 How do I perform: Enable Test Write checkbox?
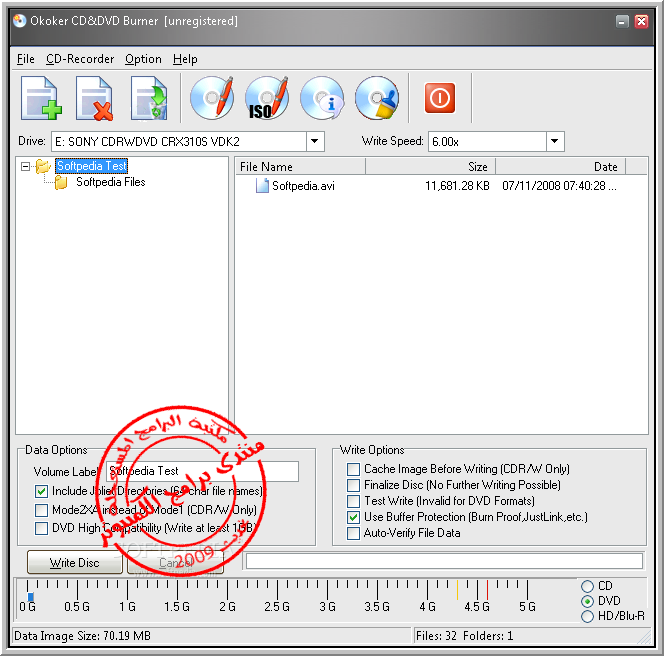pyautogui.click(x=353, y=501)
